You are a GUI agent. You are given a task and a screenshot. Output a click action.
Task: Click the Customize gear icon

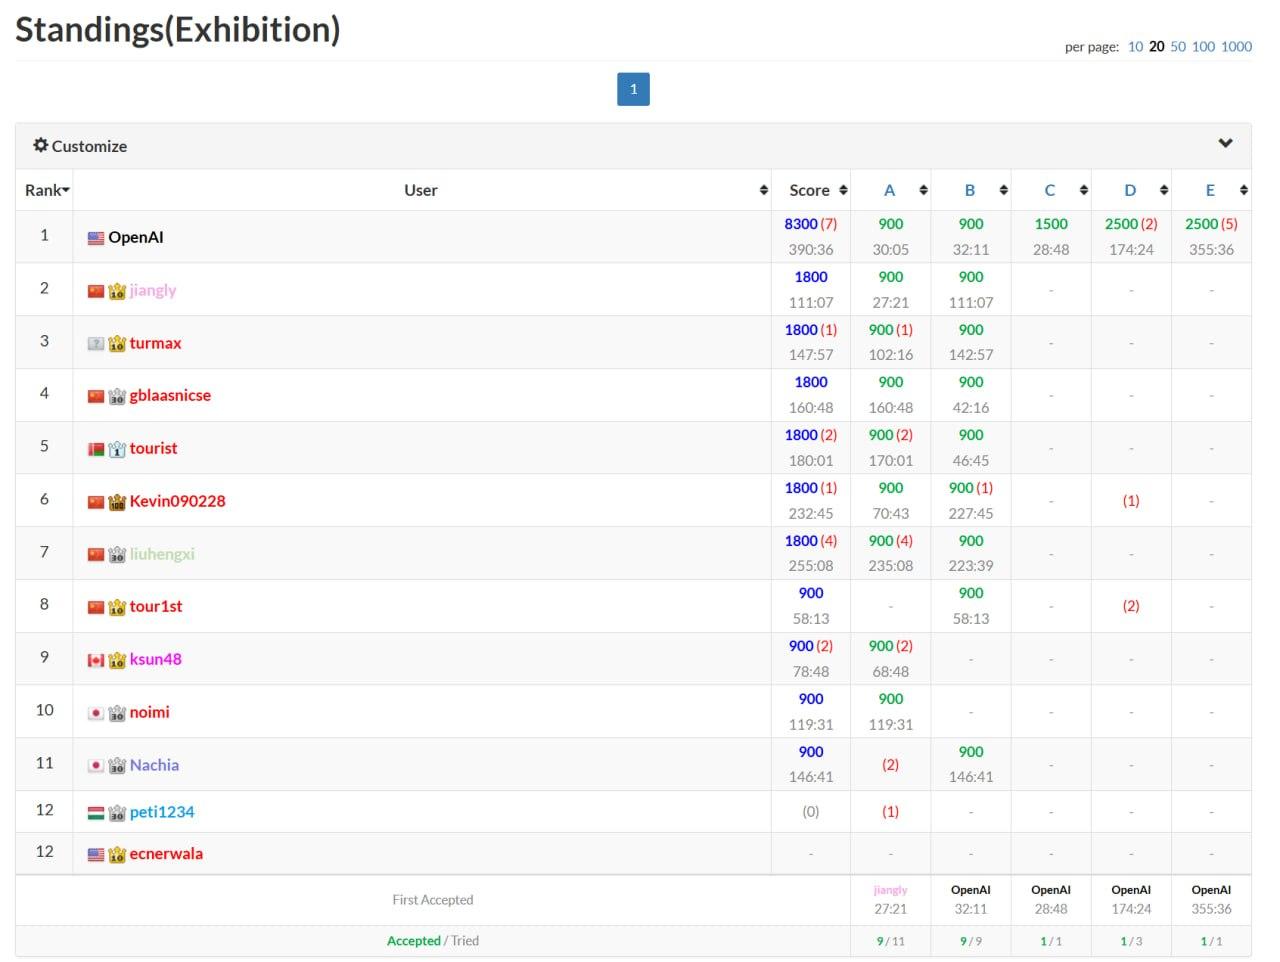pos(40,145)
